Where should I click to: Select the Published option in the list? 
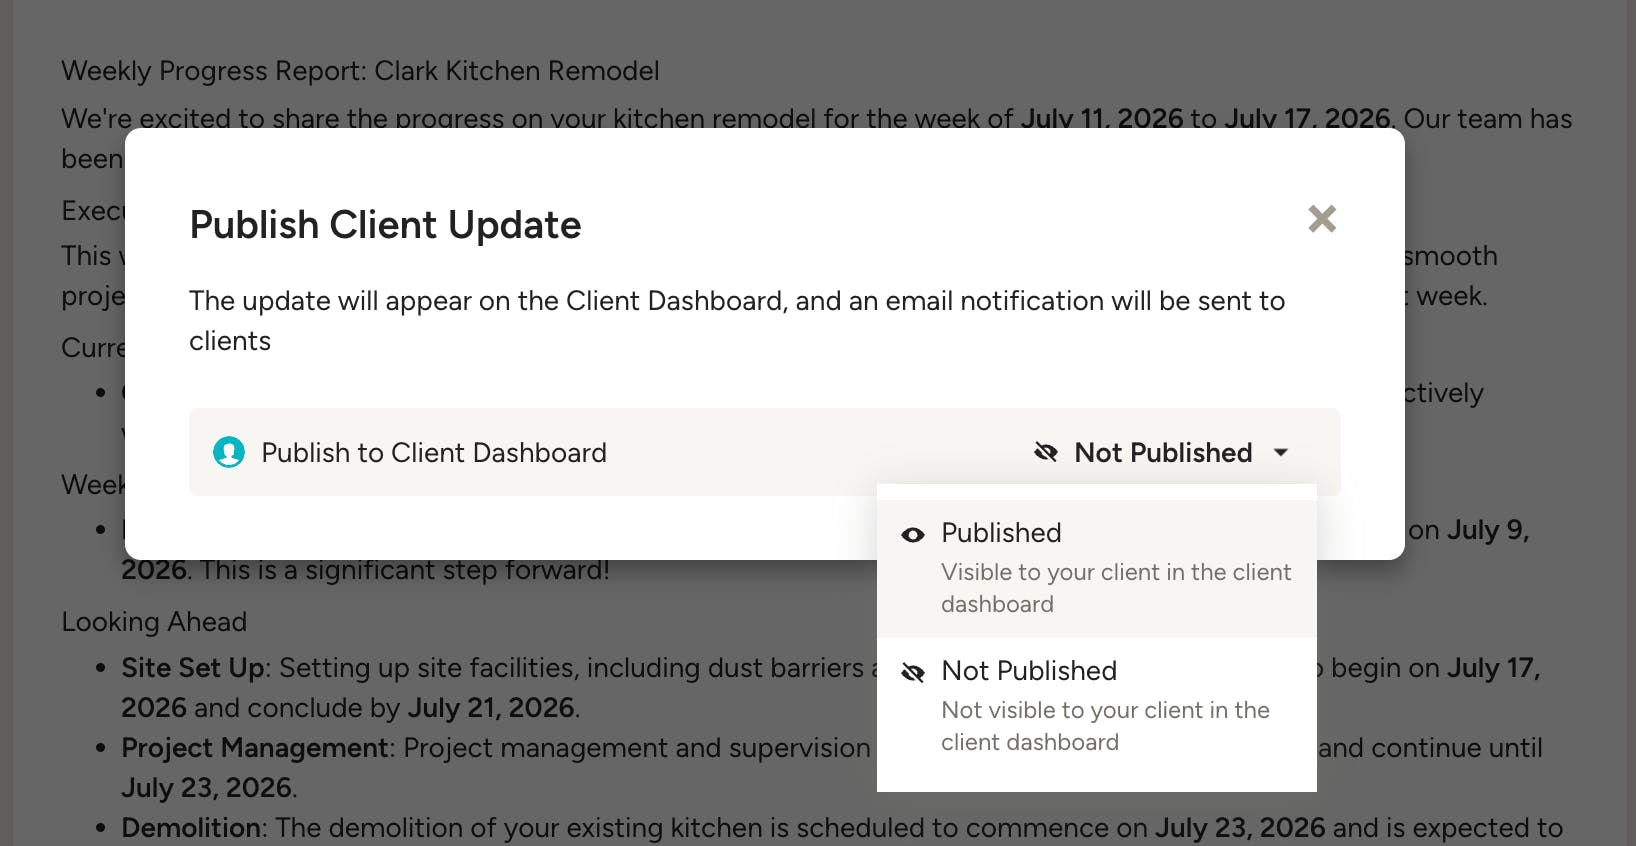click(x=1097, y=568)
